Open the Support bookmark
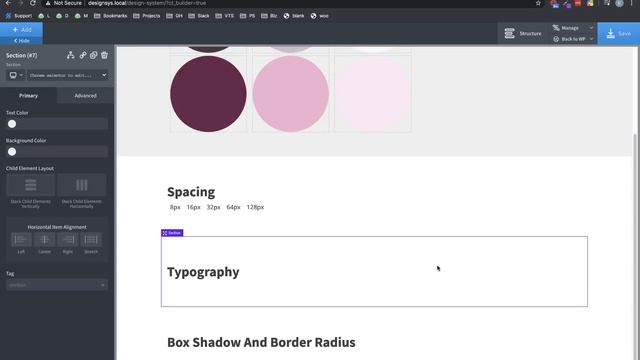This screenshot has width=640, height=360. click(18, 16)
